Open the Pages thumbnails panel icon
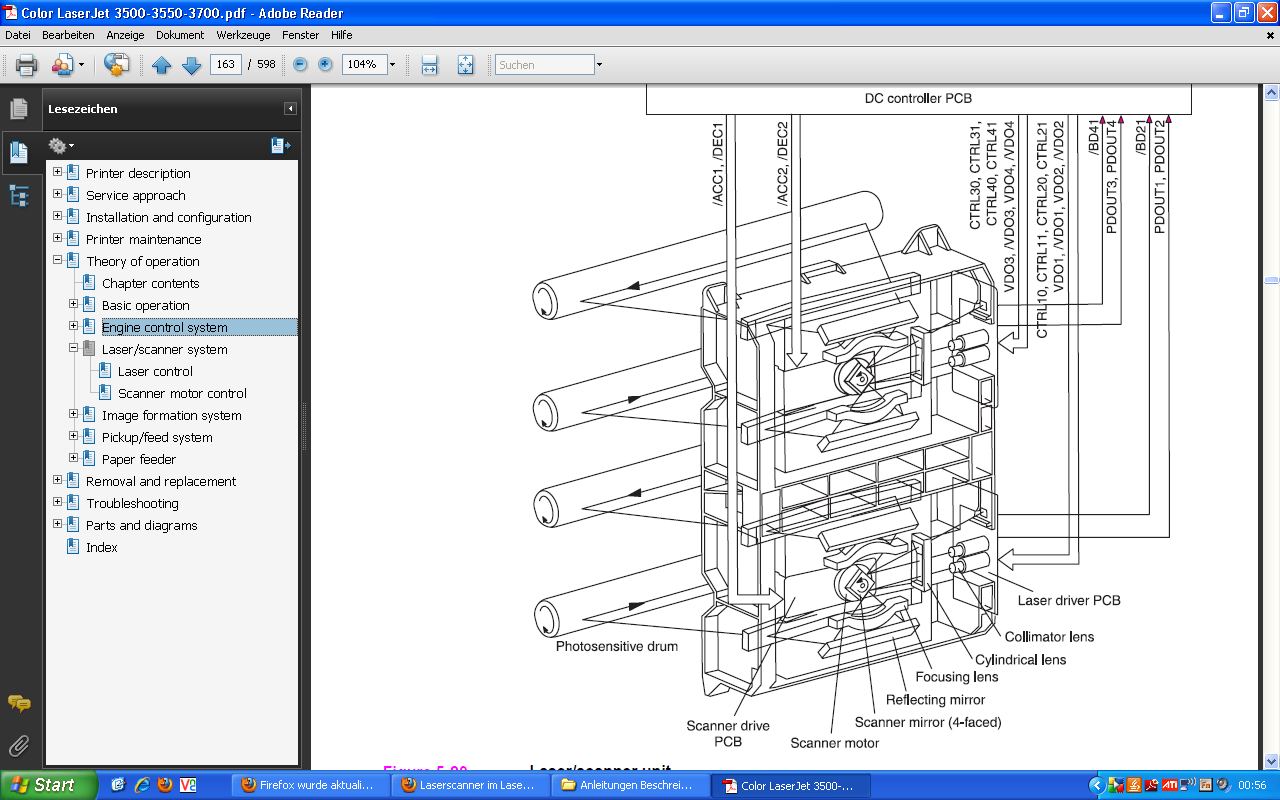 (x=19, y=109)
